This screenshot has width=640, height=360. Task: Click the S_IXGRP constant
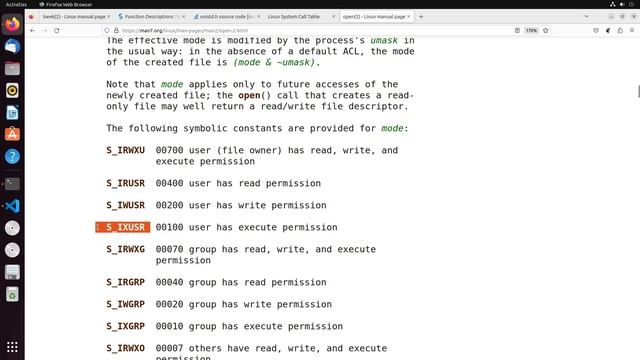tap(126, 327)
